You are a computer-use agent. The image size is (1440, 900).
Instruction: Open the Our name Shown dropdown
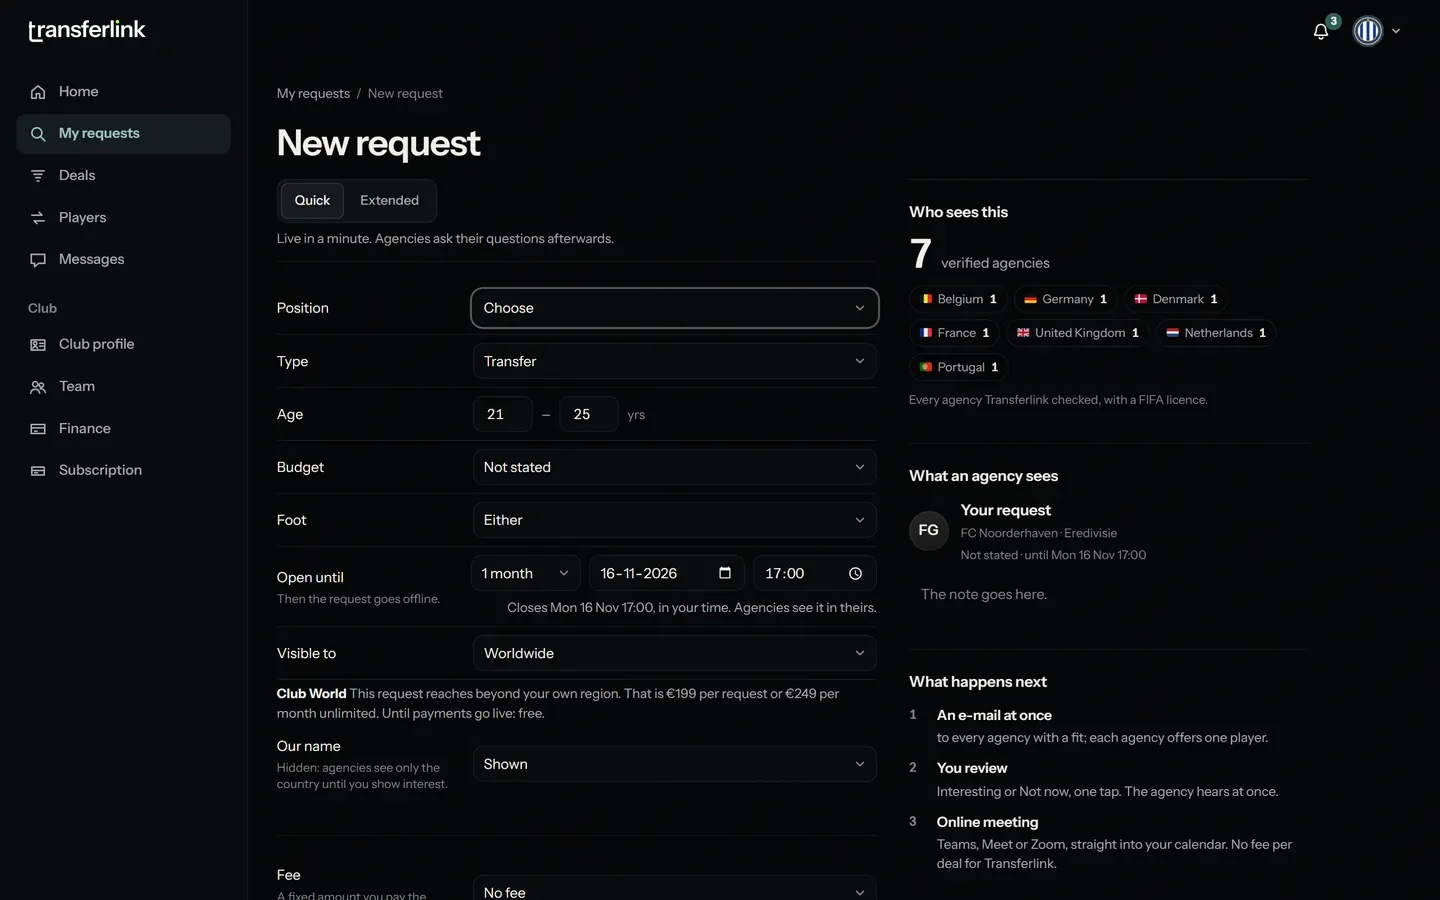[675, 764]
